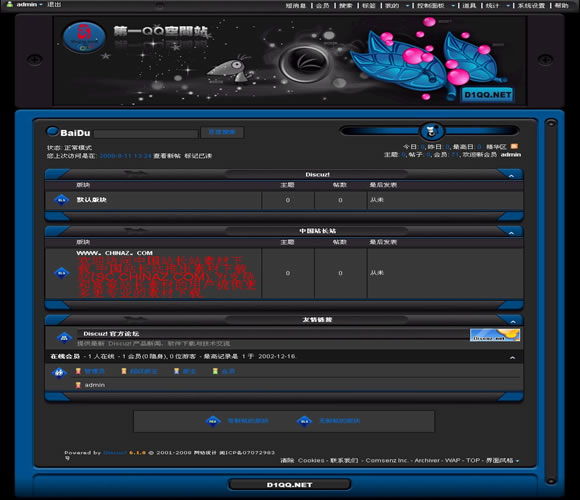Click the Baidu search button
The width and height of the screenshot is (580, 500).
pyautogui.click(x=222, y=132)
